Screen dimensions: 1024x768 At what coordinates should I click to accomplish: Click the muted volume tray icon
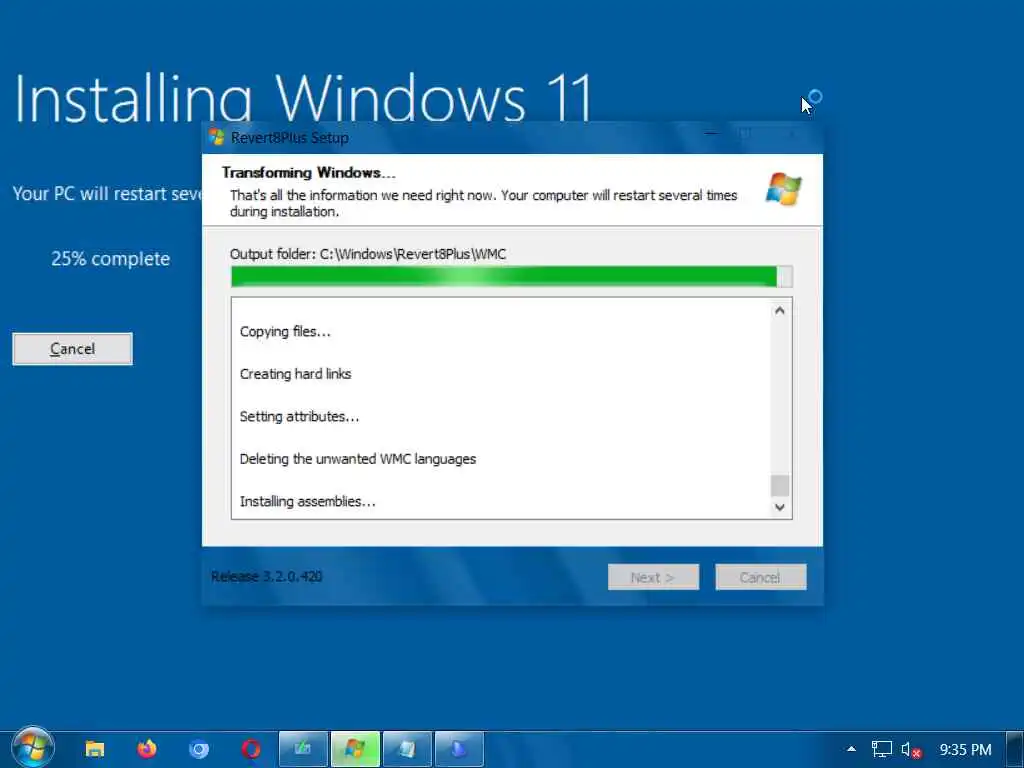911,750
